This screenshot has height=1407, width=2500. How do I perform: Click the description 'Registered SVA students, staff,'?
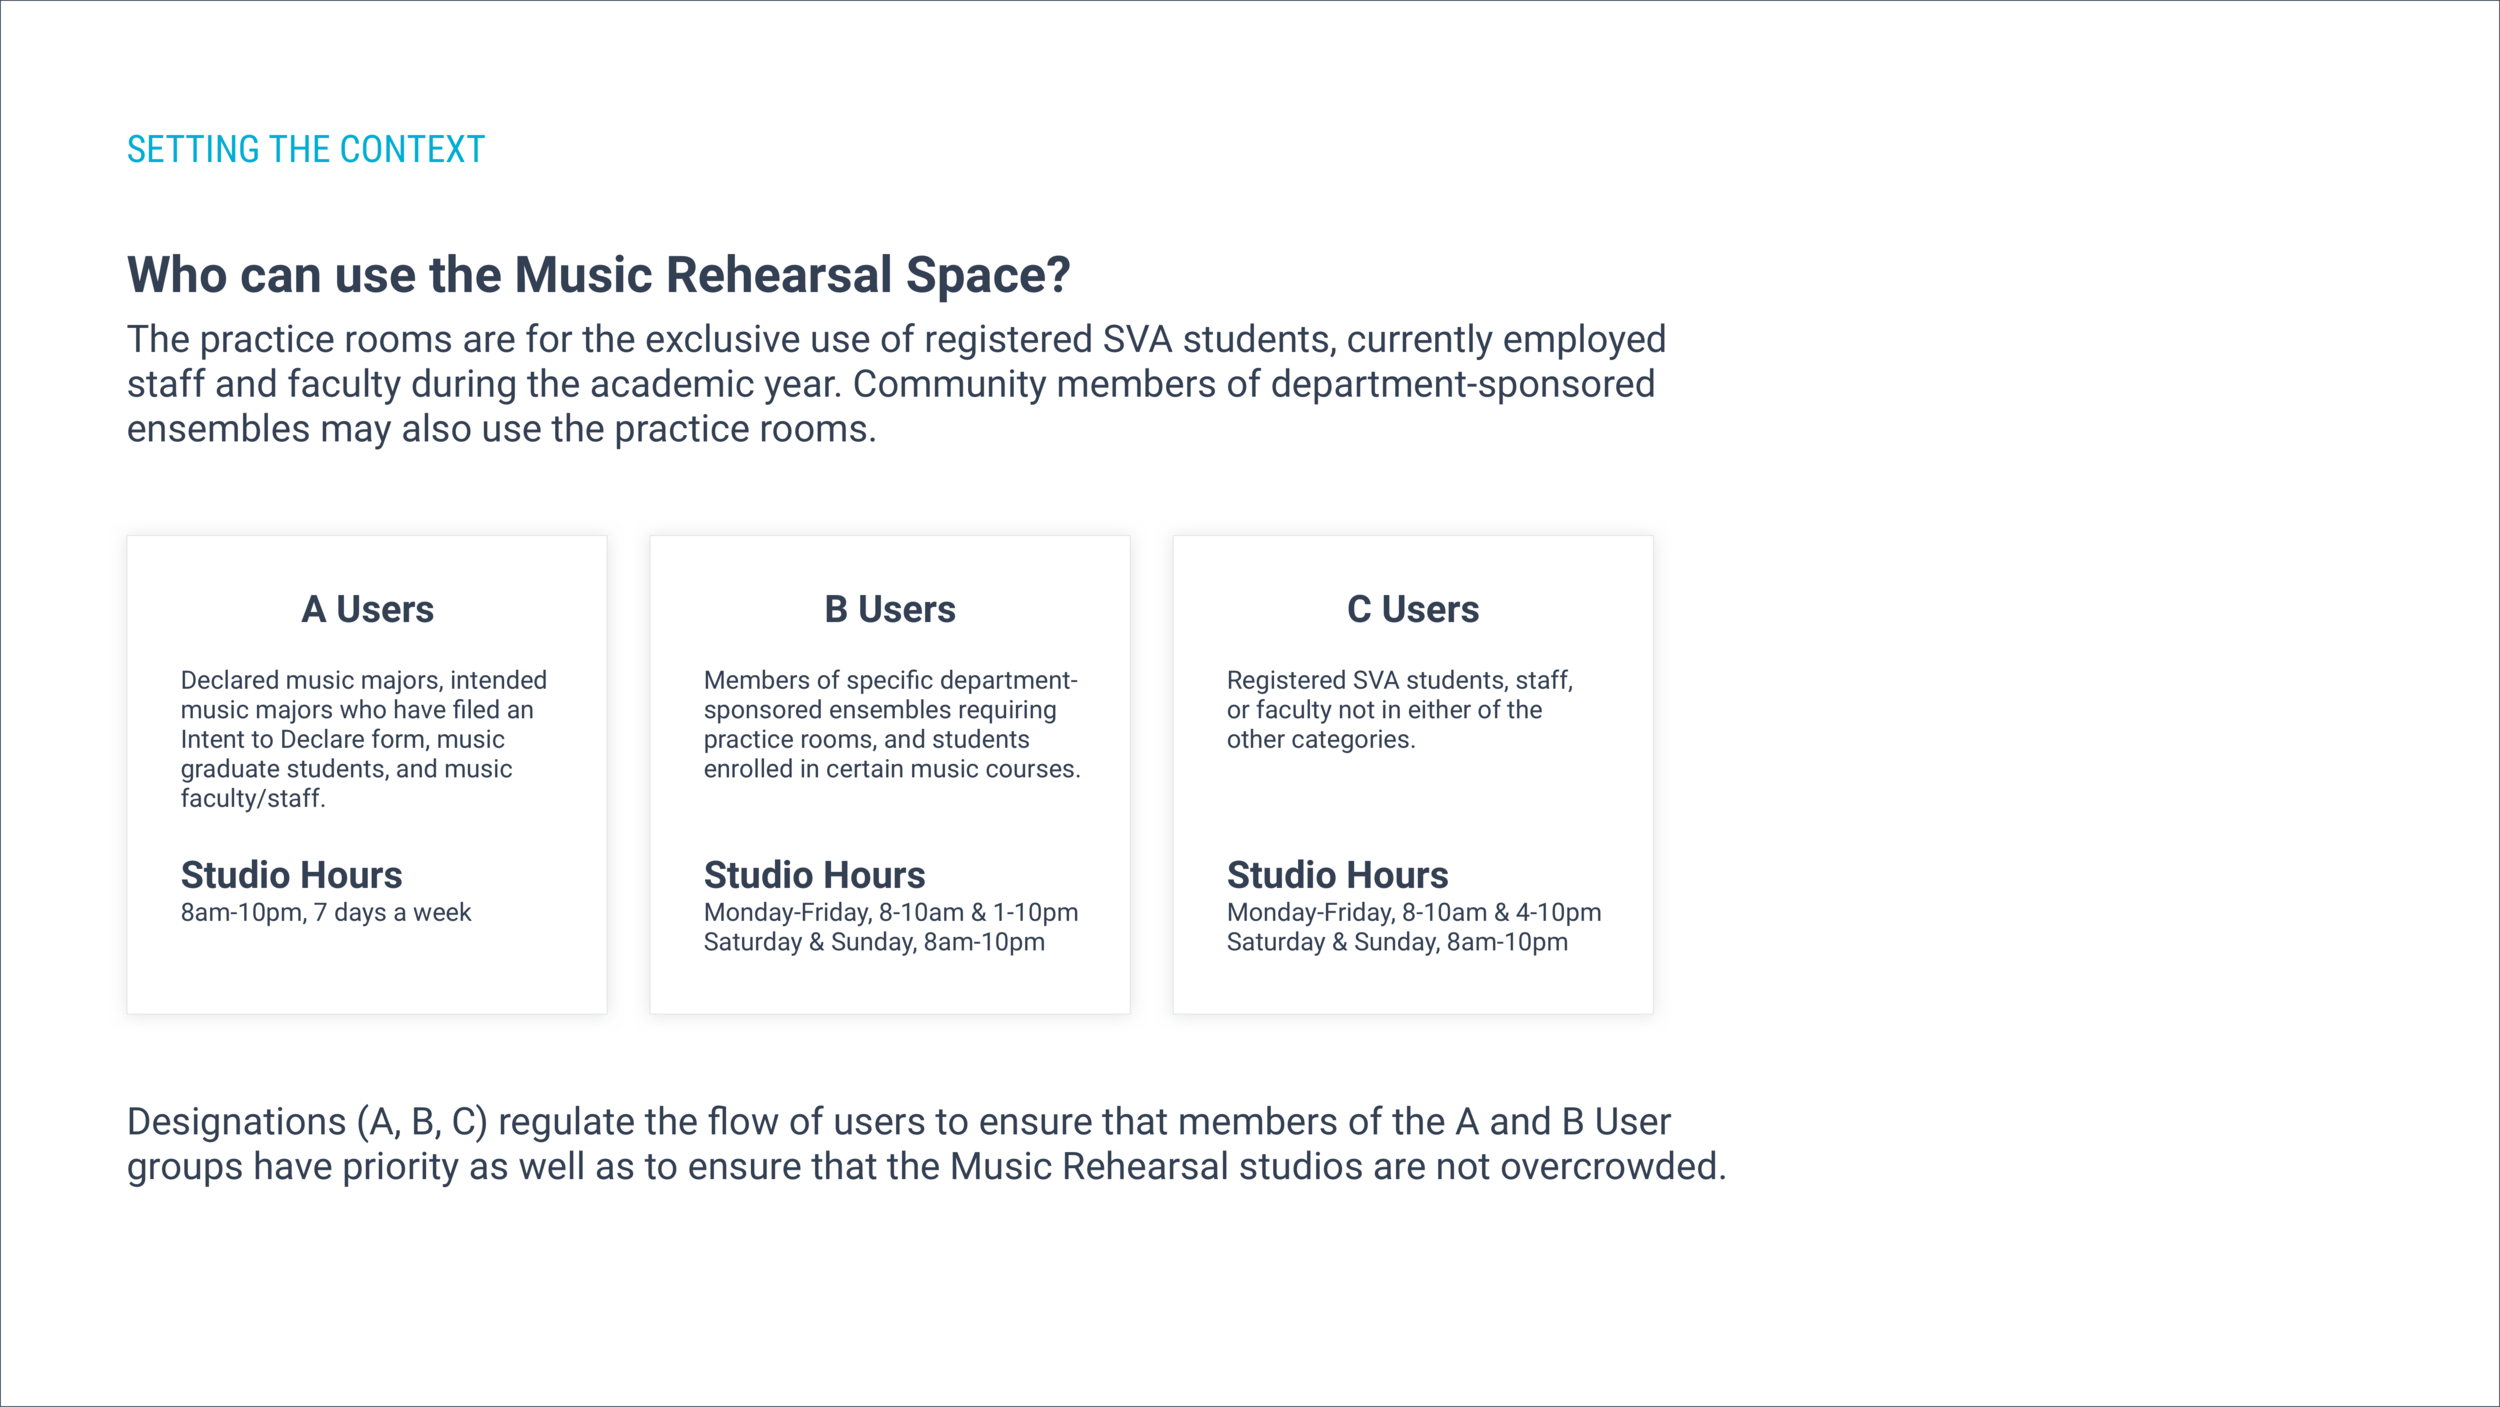tap(1400, 710)
